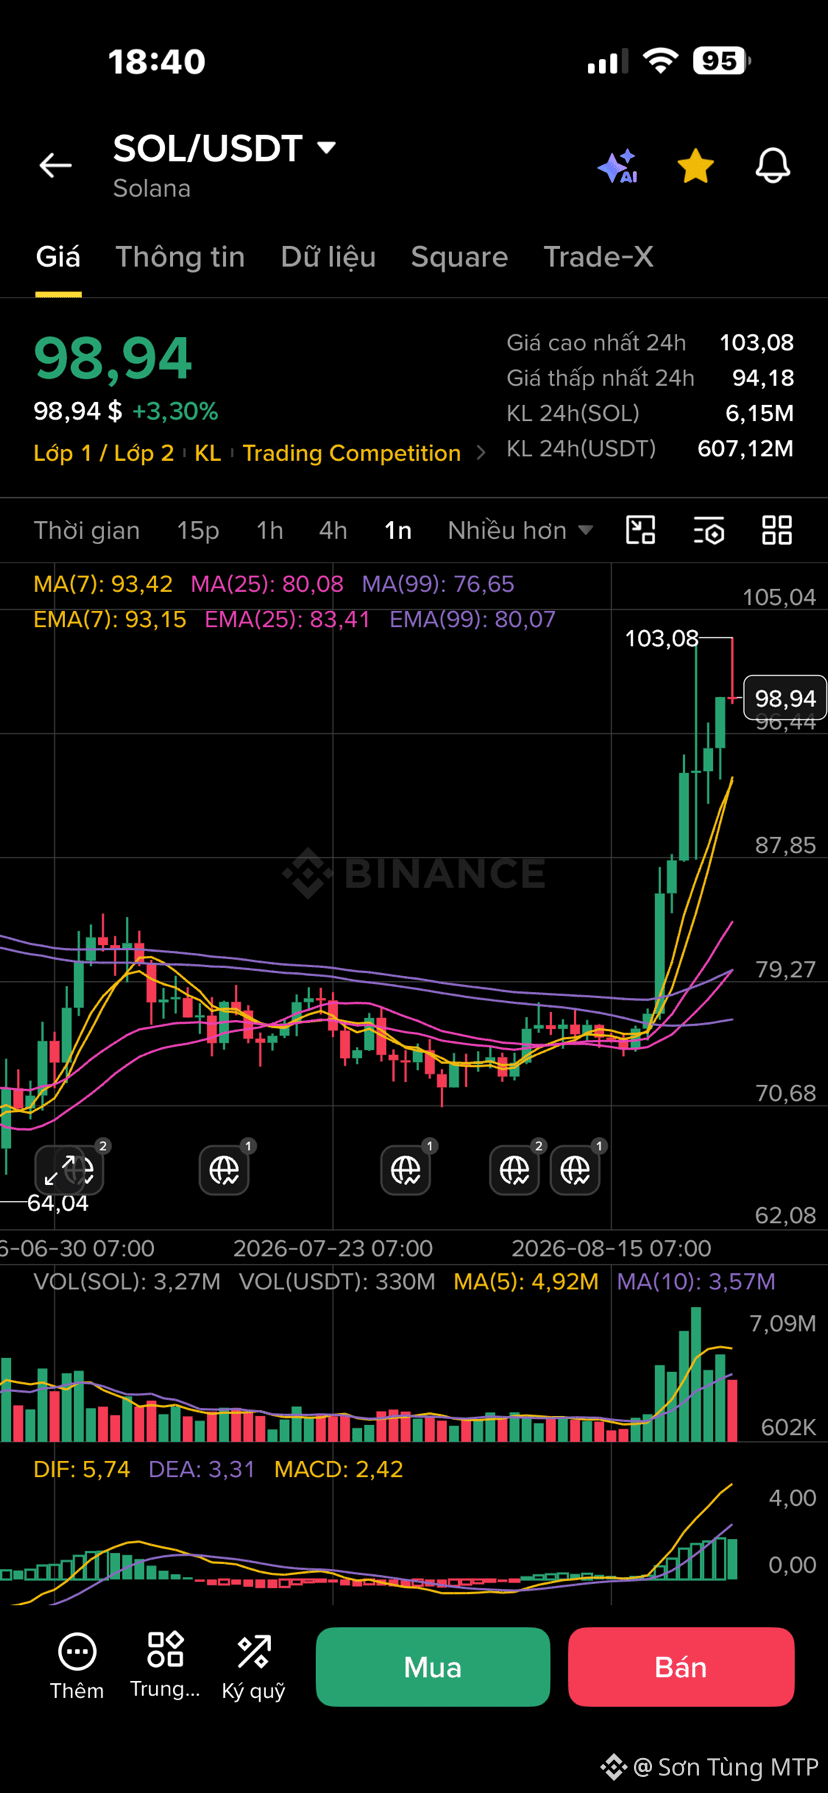The height and width of the screenshot is (1793, 828).
Task: Open the Square tab
Action: pos(459,257)
